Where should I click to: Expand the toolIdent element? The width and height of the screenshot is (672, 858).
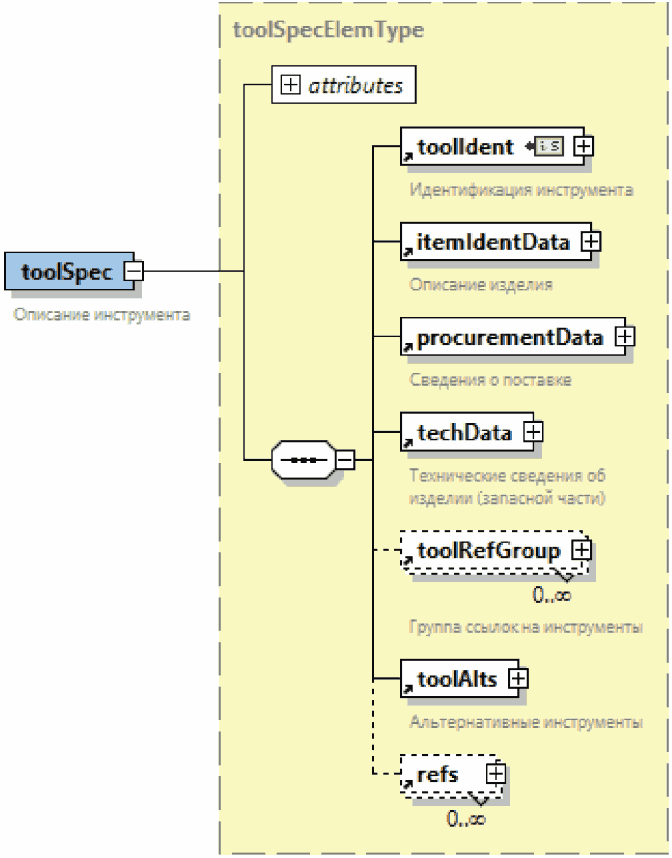tap(582, 146)
